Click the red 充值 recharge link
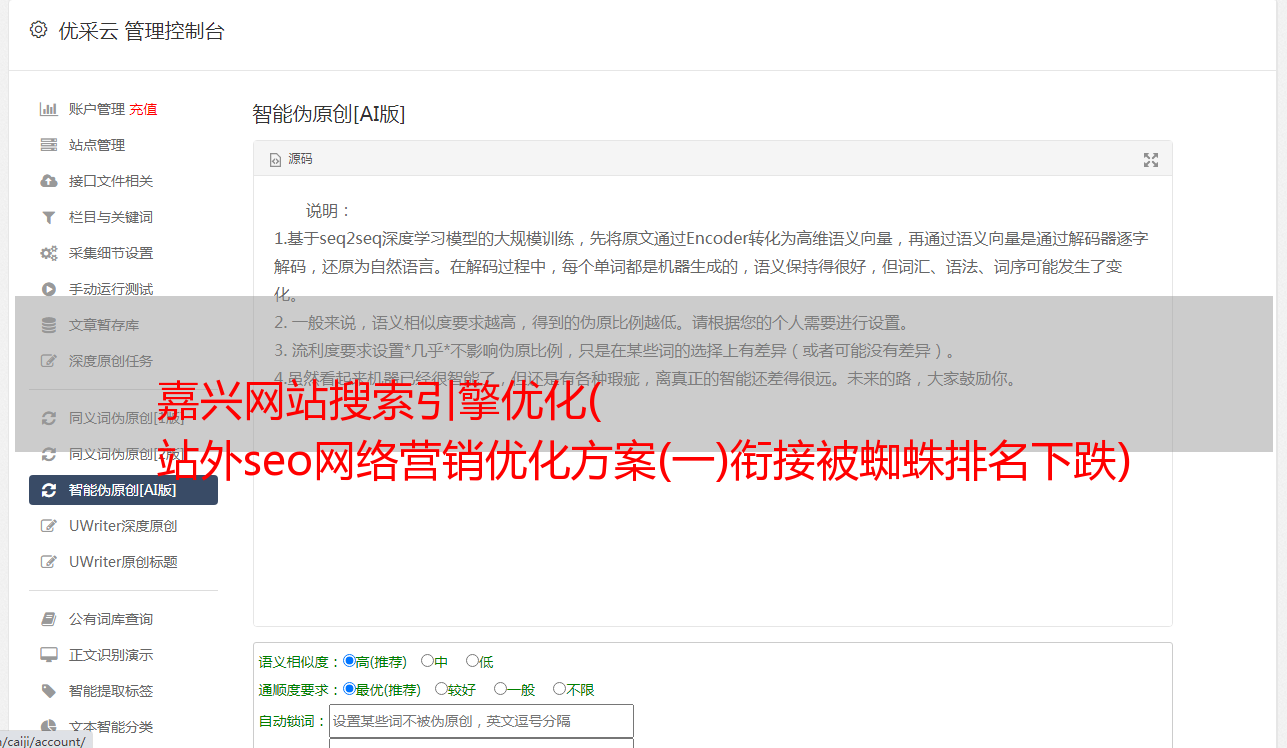Screen dimensions: 1287x748 coord(143,109)
